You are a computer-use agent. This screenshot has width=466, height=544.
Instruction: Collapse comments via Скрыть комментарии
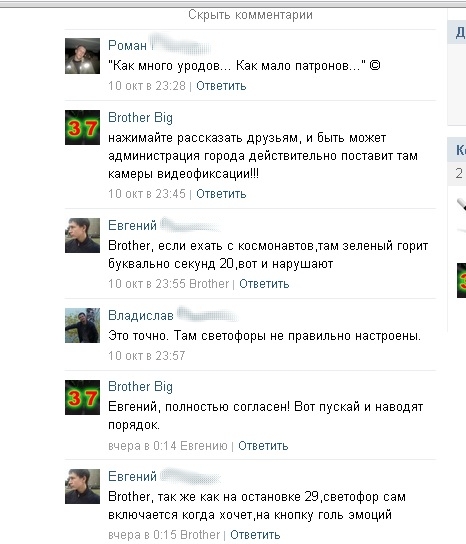250,15
